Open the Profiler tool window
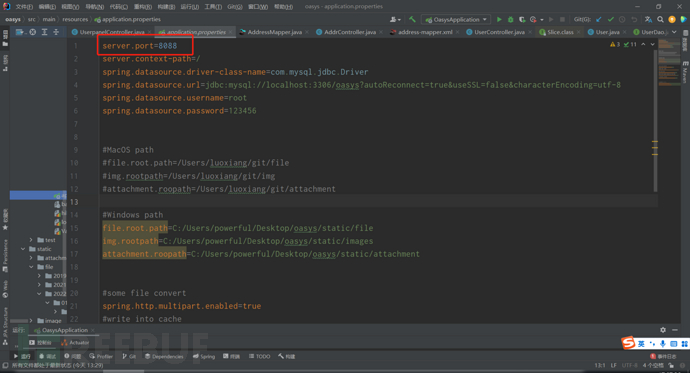The width and height of the screenshot is (690, 373). point(101,356)
